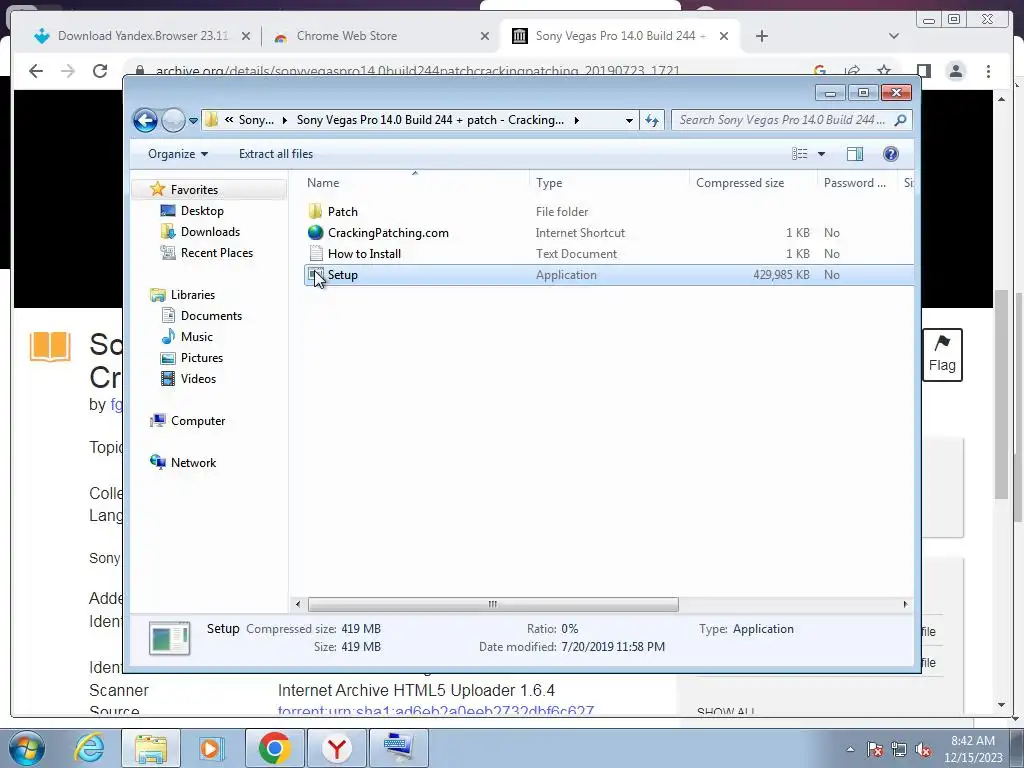Open Yandex Browser taskbar icon
Image resolution: width=1024 pixels, height=768 pixels.
tap(336, 748)
